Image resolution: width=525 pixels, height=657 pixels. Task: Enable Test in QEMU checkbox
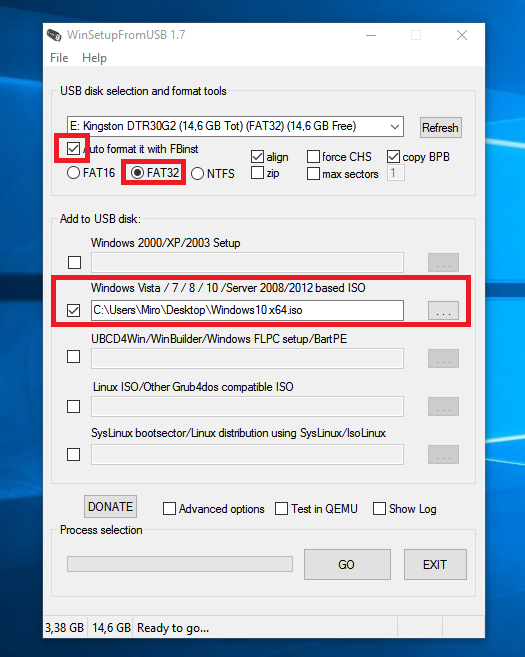[x=281, y=509]
